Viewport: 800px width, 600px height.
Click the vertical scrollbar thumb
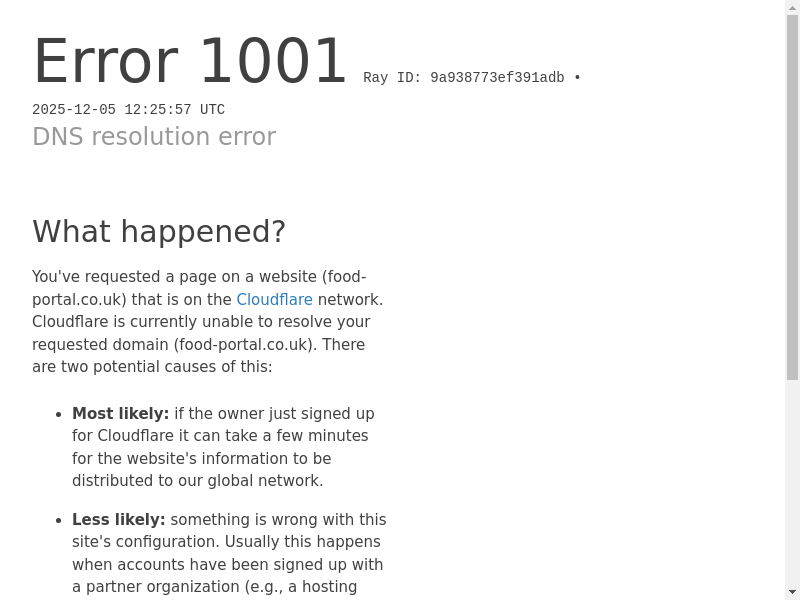coord(792,197)
